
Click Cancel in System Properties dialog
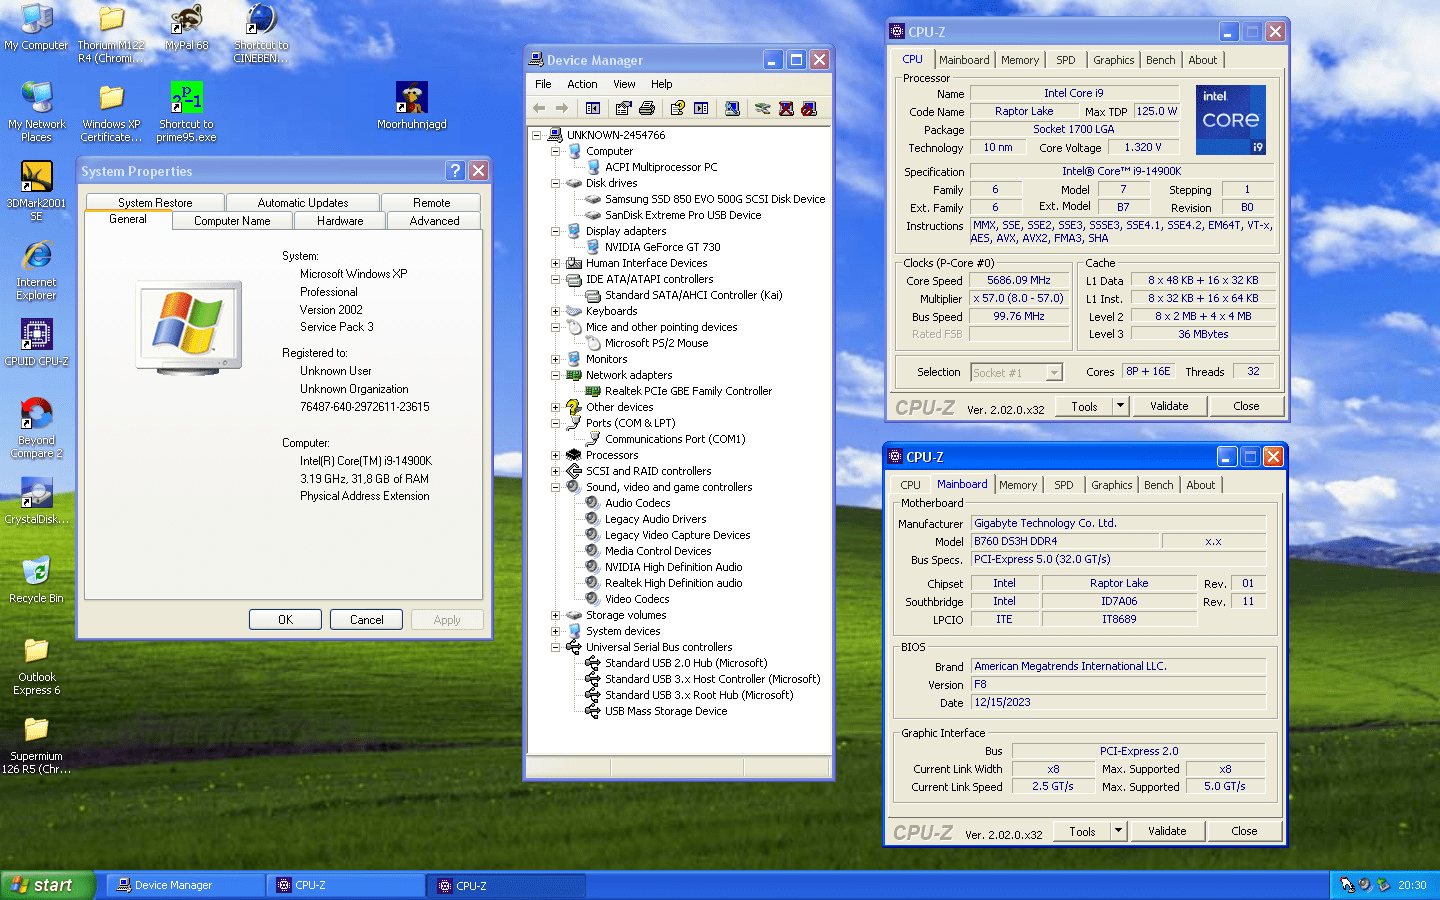click(x=366, y=620)
